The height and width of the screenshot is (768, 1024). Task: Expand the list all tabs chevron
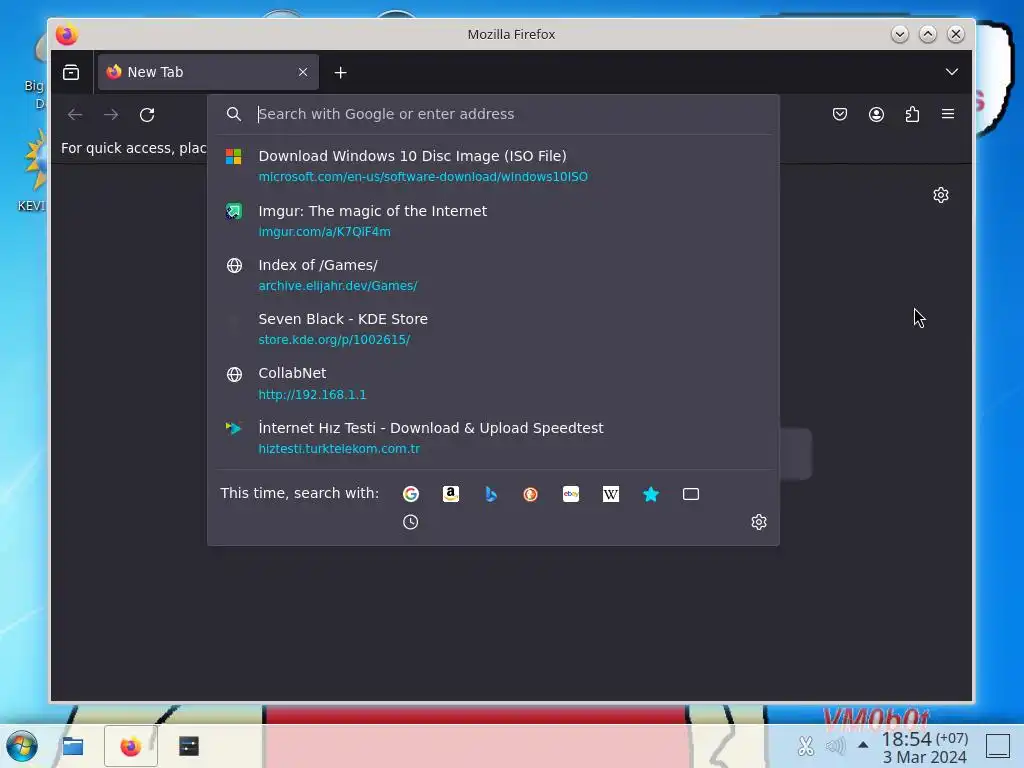[952, 72]
